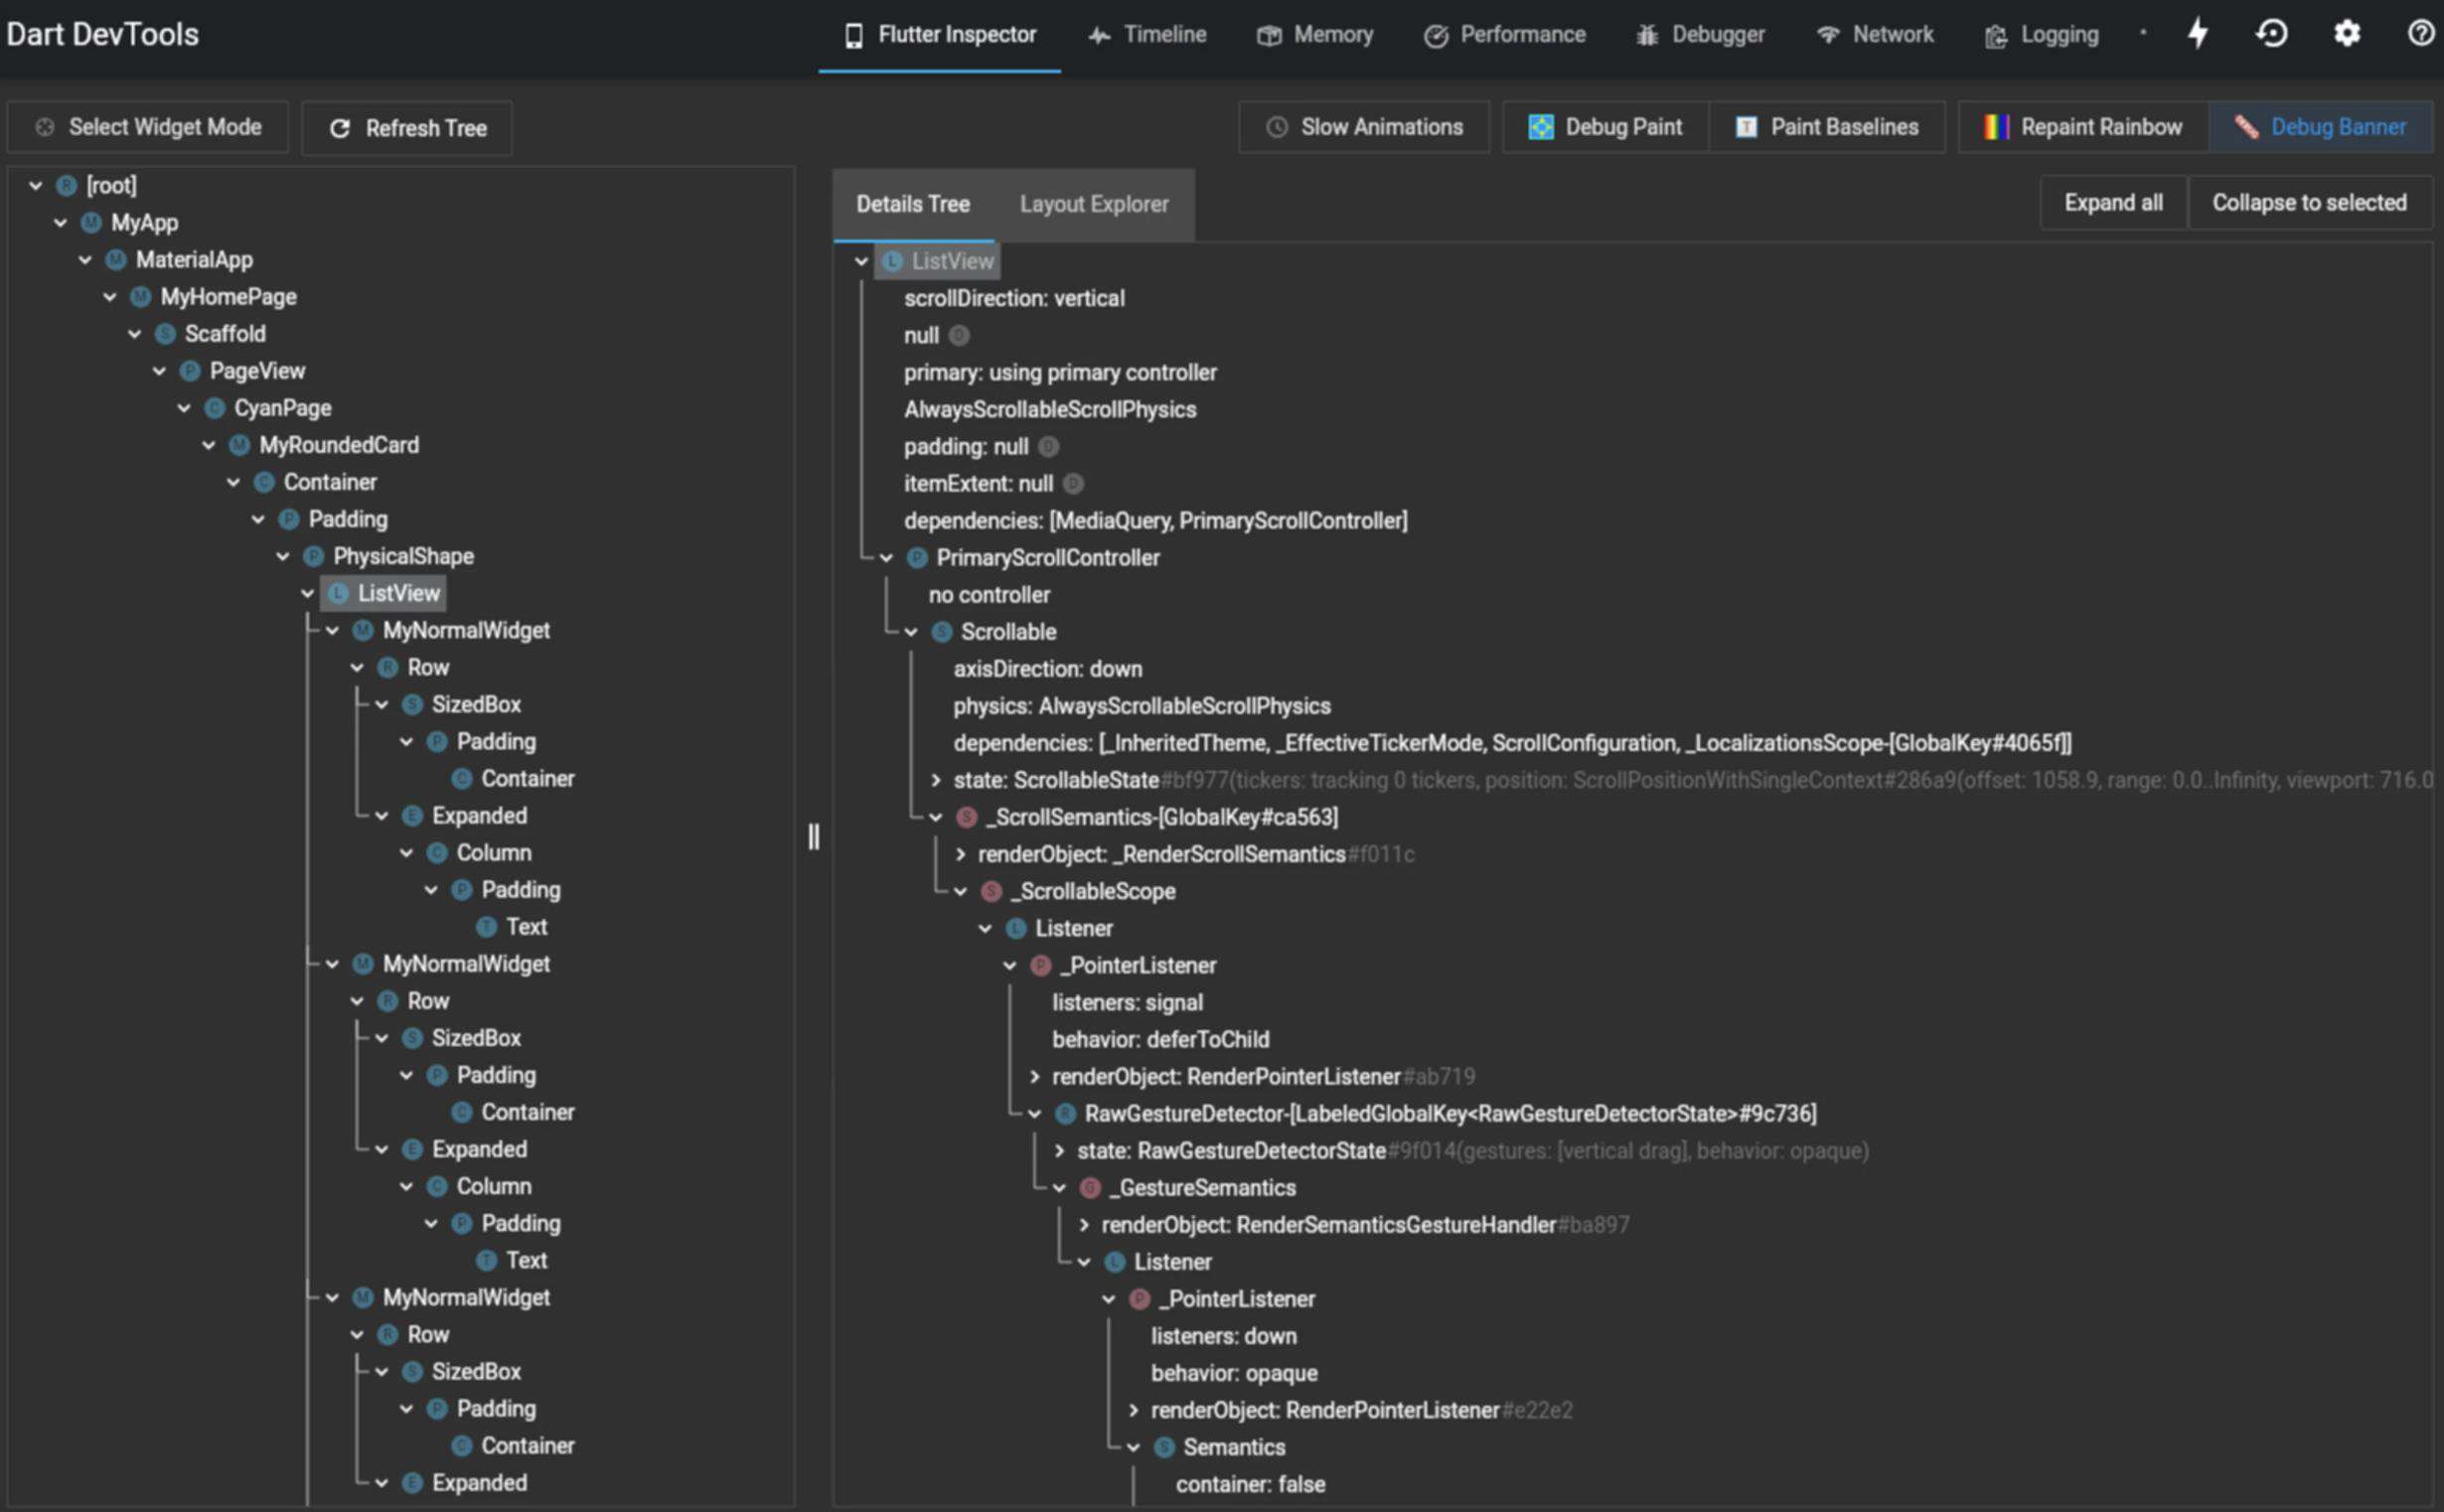Open the Performance tab
Viewport: 2444px width, 1512px height.
coord(1504,35)
